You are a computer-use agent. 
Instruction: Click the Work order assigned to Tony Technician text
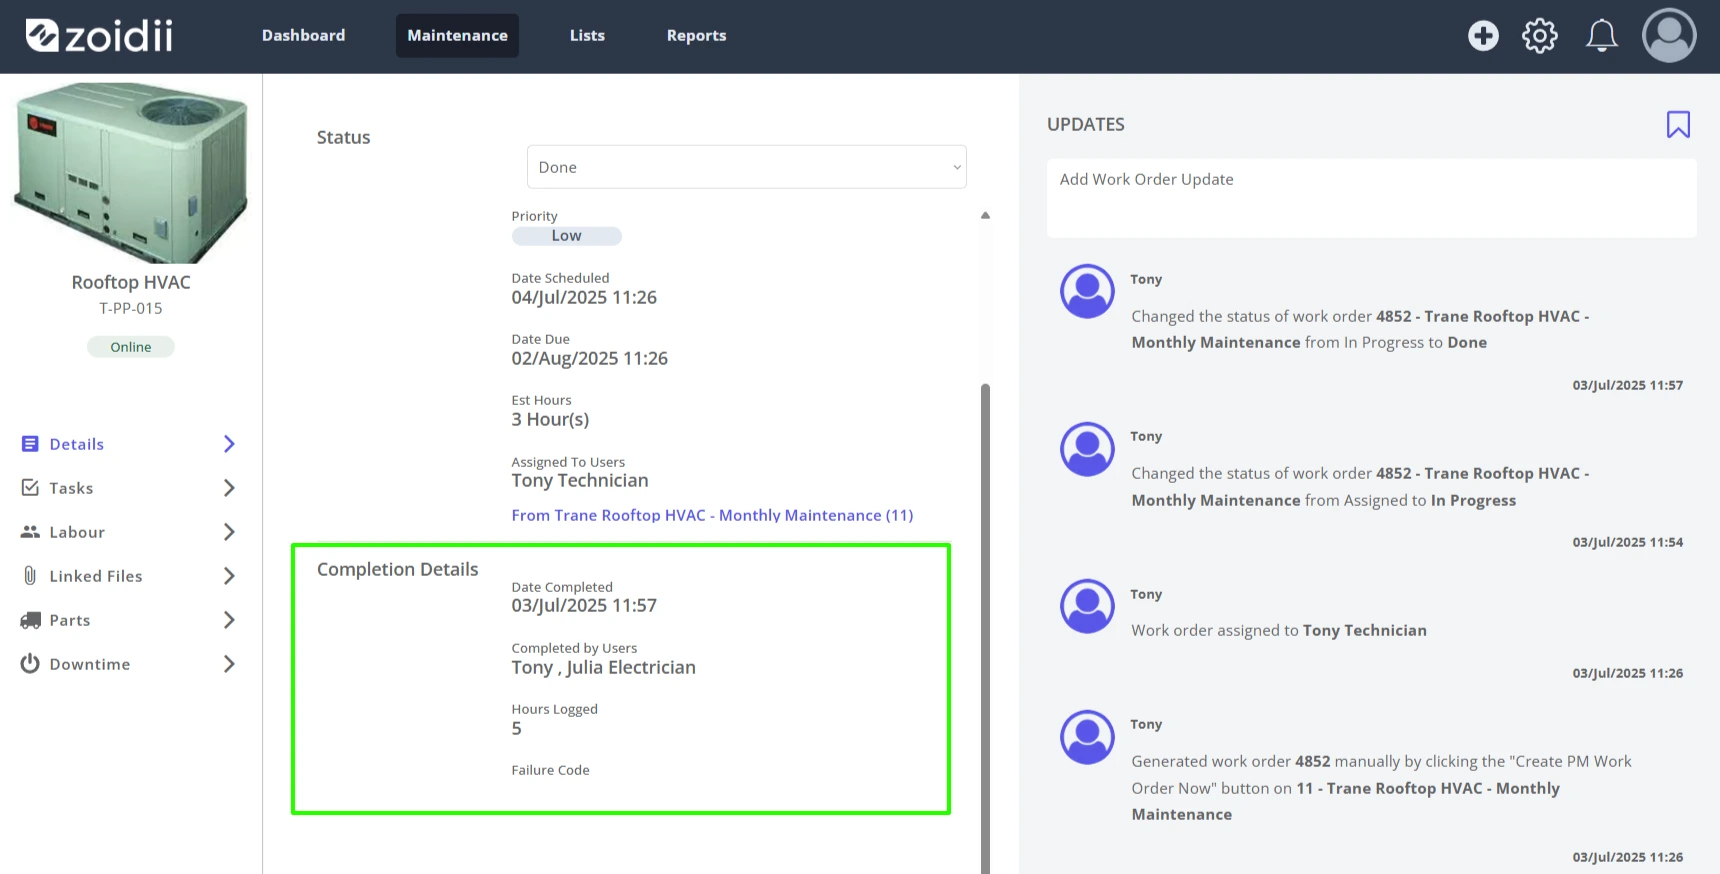(x=1279, y=630)
